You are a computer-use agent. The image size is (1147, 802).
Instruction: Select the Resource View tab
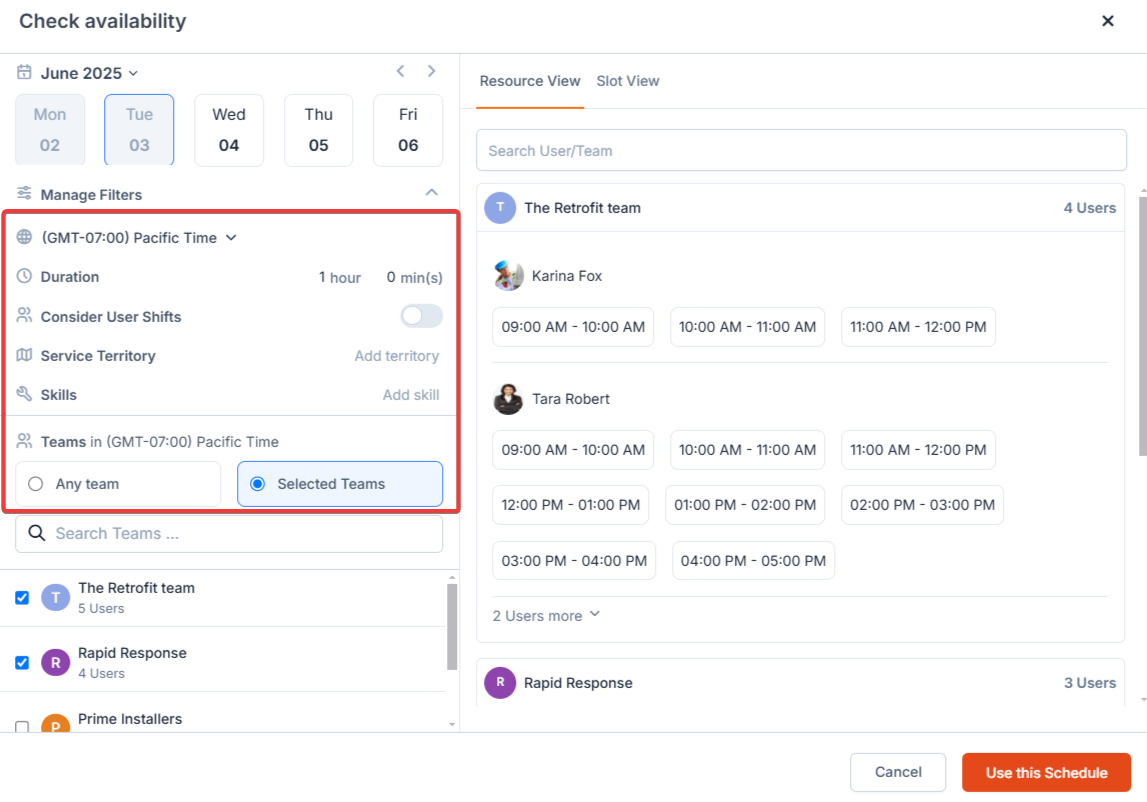[530, 81]
